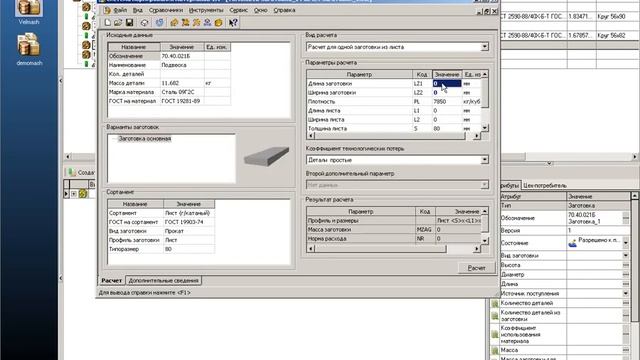Image resolution: width=640 pixels, height=360 pixels.
Task: Open the Справка menu
Action: (x=284, y=10)
